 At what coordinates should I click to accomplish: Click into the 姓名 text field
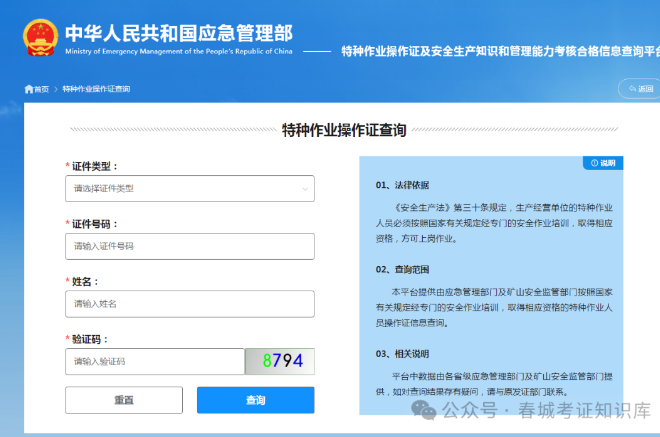coord(189,303)
